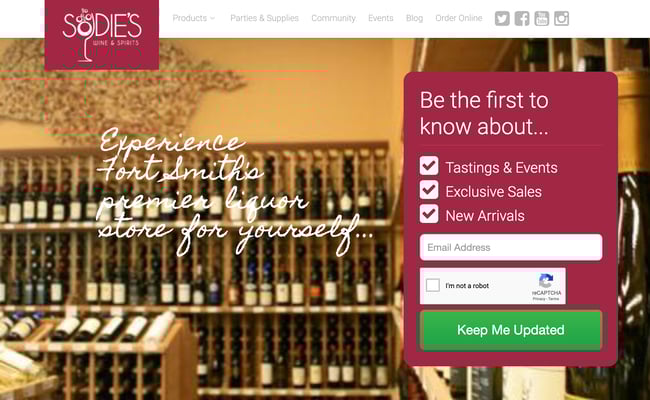Uncheck the Exclusive Sales checkbox
650x400 pixels.
(x=429, y=190)
